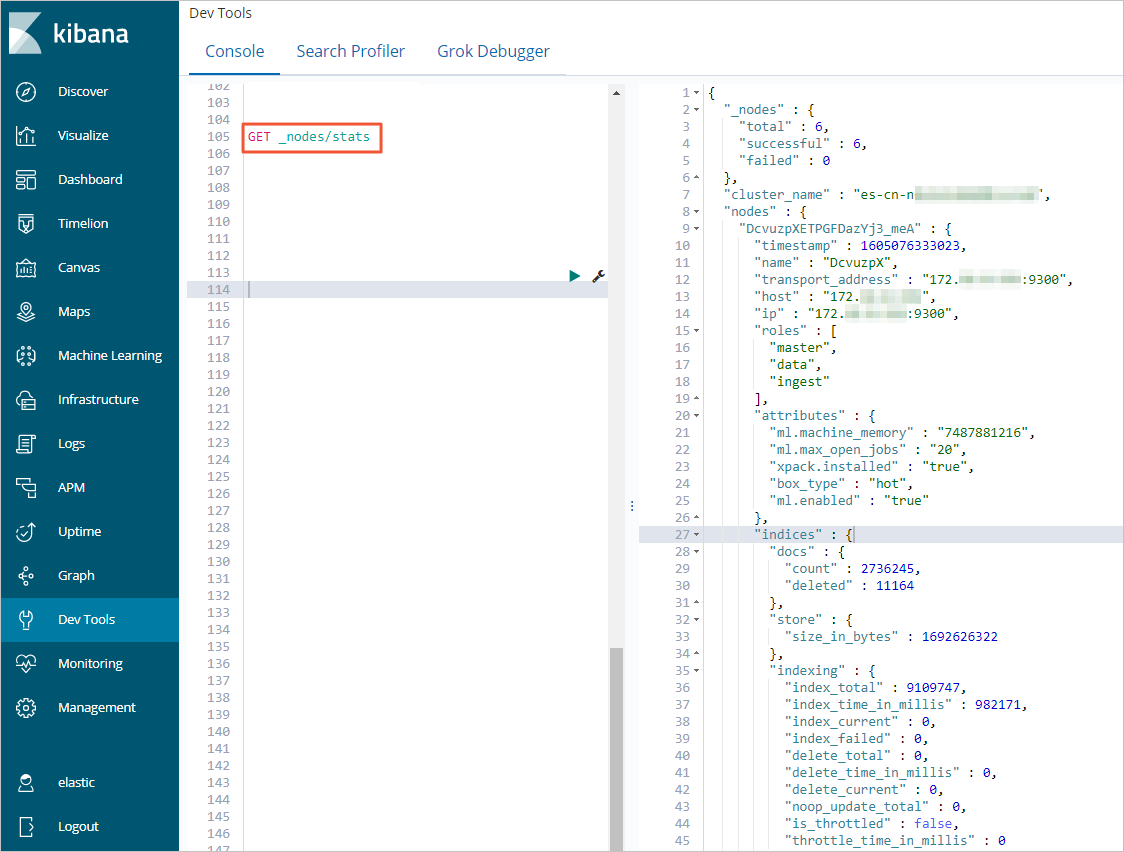Open Logs icon in sidebar
Screen dimensions: 1124x852
click(x=26, y=444)
